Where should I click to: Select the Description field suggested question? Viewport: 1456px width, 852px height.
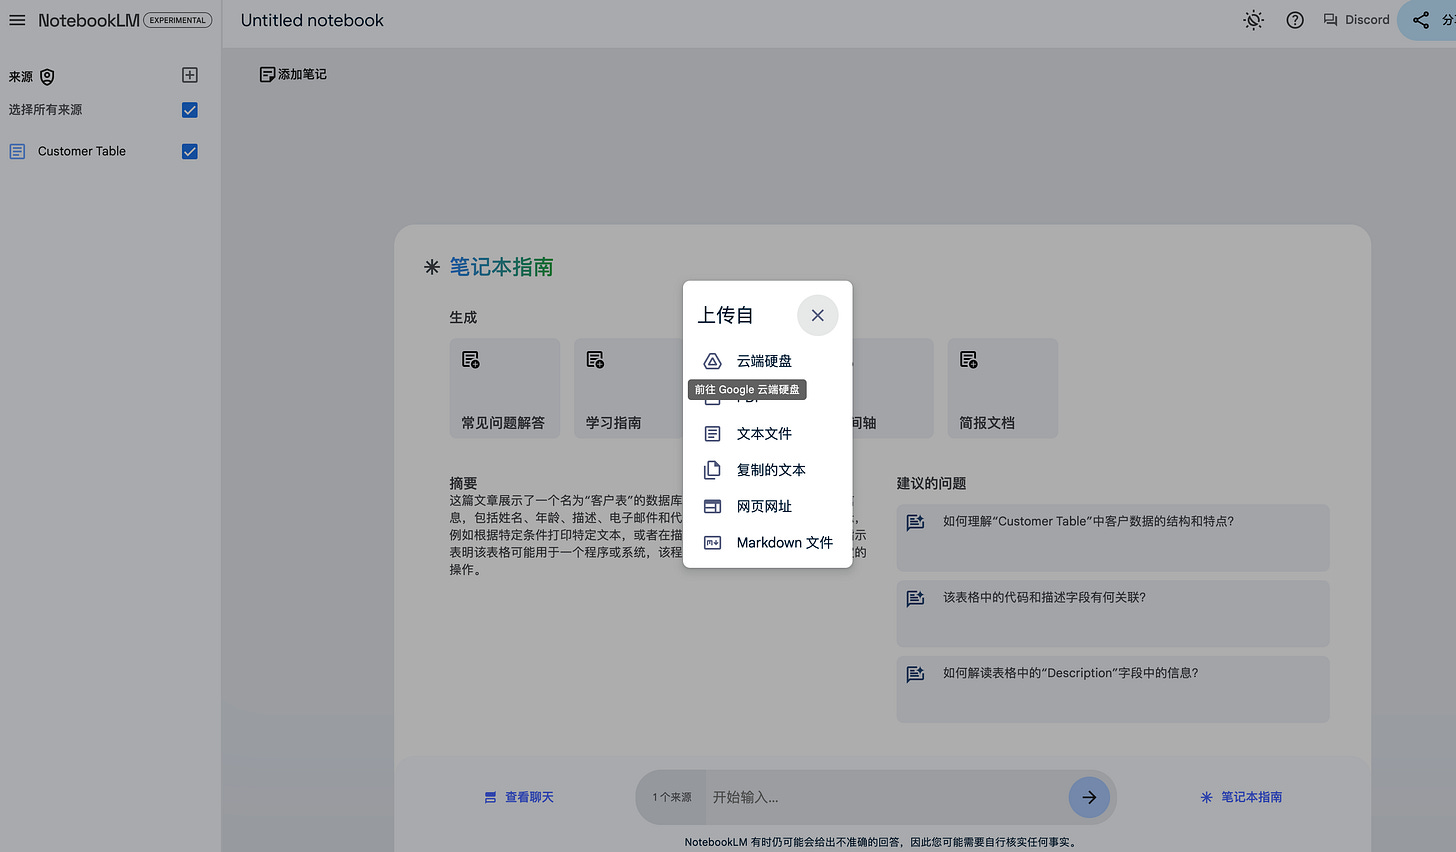[1113, 689]
